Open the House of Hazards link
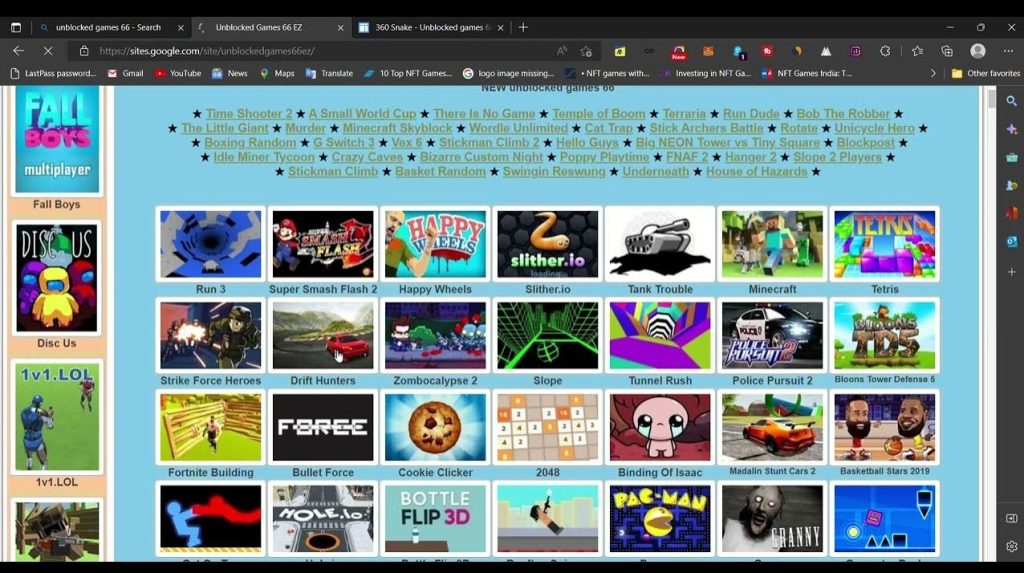 pos(756,171)
